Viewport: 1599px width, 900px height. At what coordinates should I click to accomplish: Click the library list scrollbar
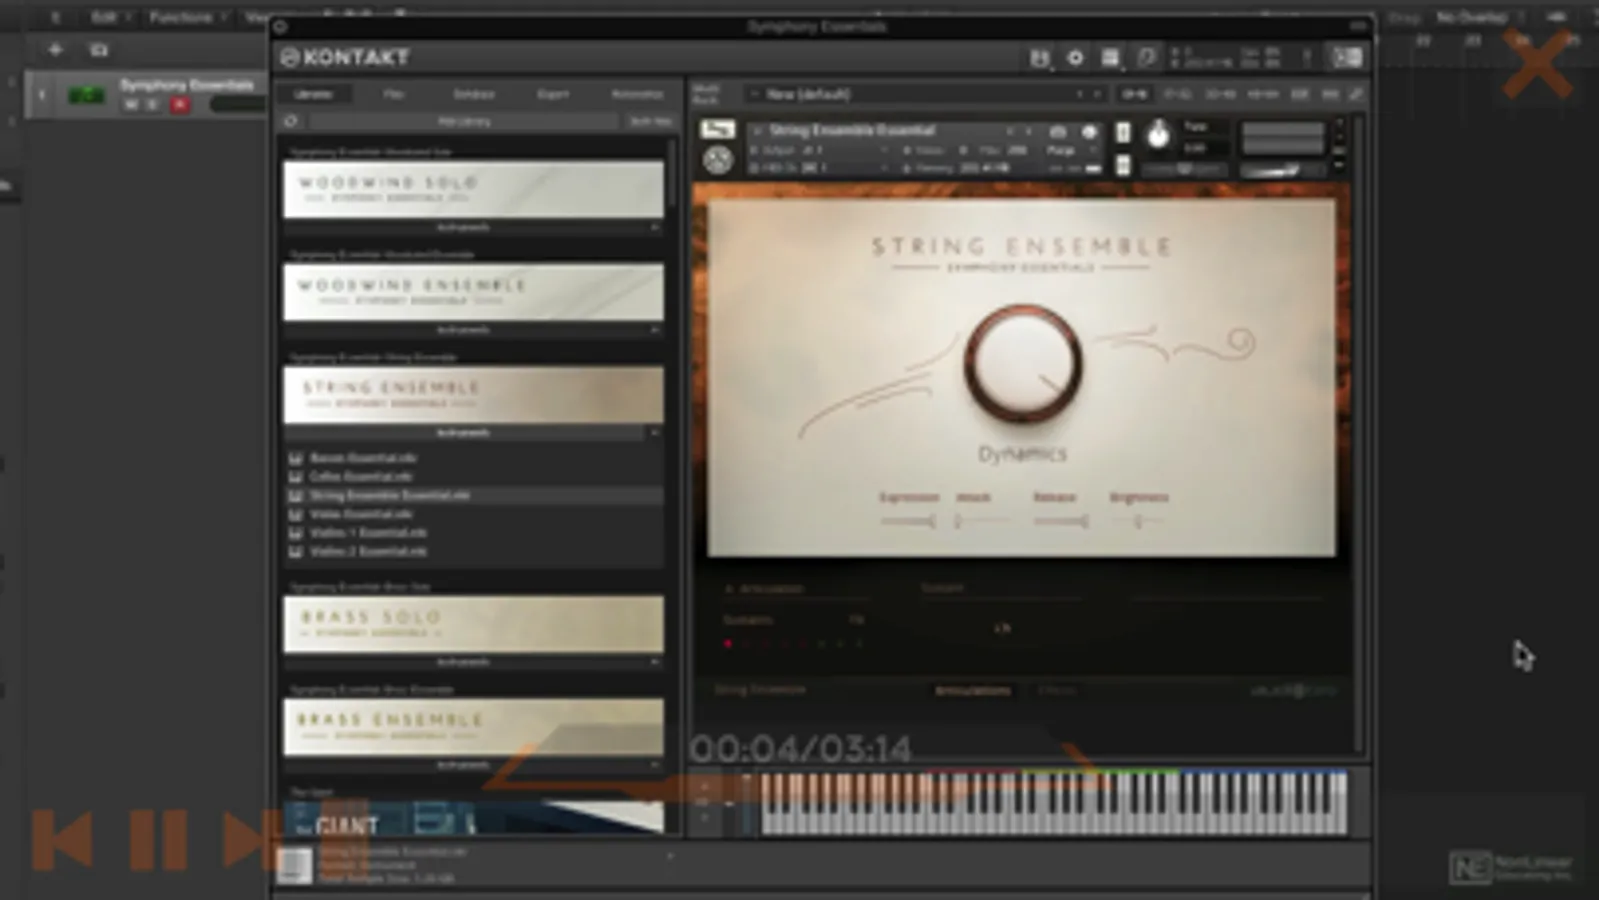click(672, 175)
